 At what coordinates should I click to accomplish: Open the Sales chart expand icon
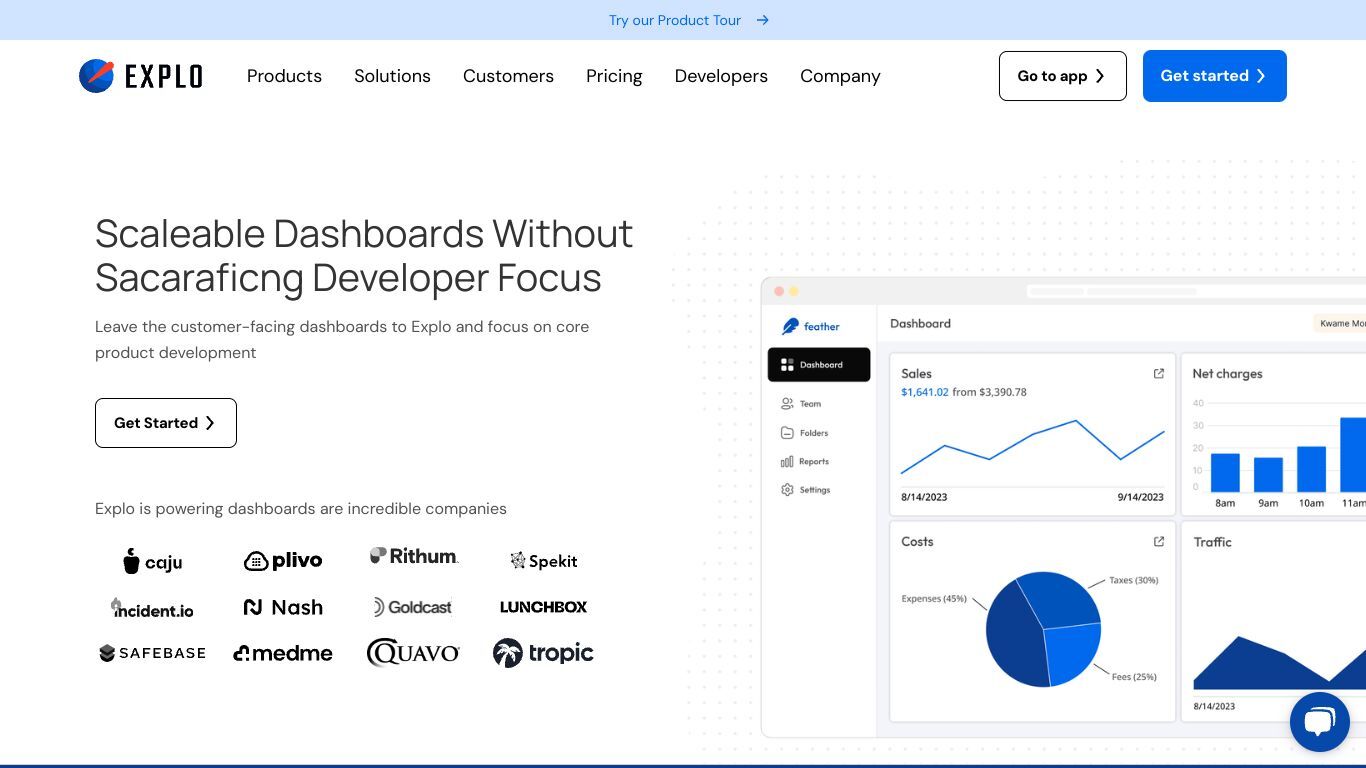coord(1159,374)
